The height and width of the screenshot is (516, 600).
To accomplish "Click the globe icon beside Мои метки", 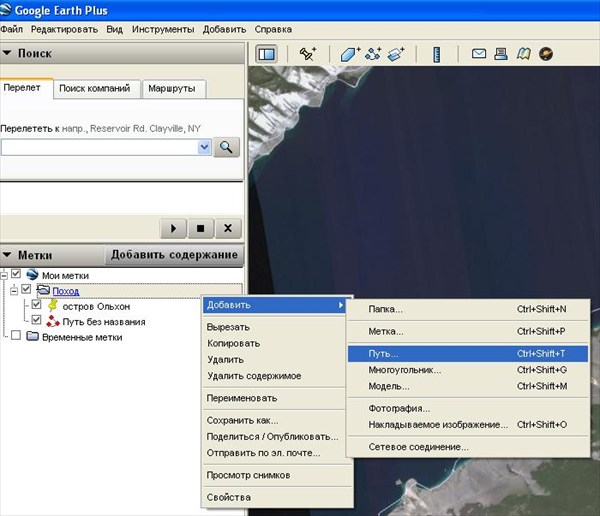I will pyautogui.click(x=32, y=274).
